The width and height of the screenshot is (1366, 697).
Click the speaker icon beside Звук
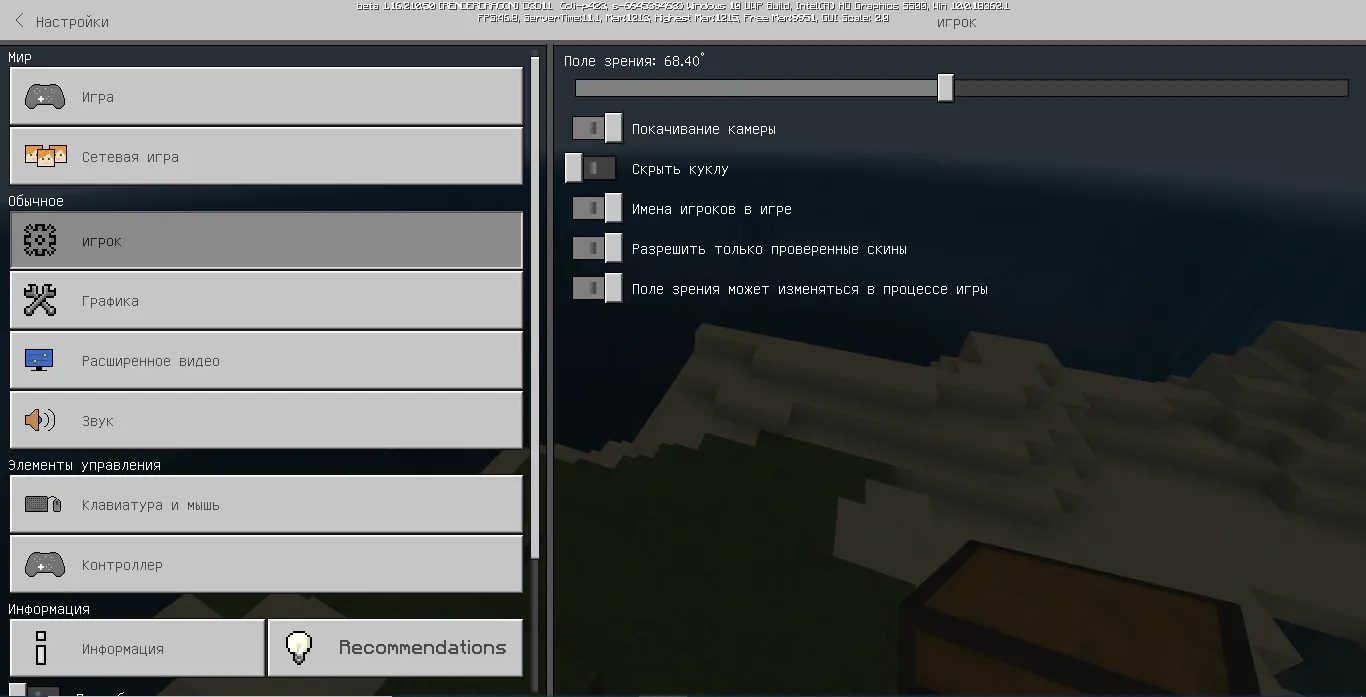coord(40,421)
